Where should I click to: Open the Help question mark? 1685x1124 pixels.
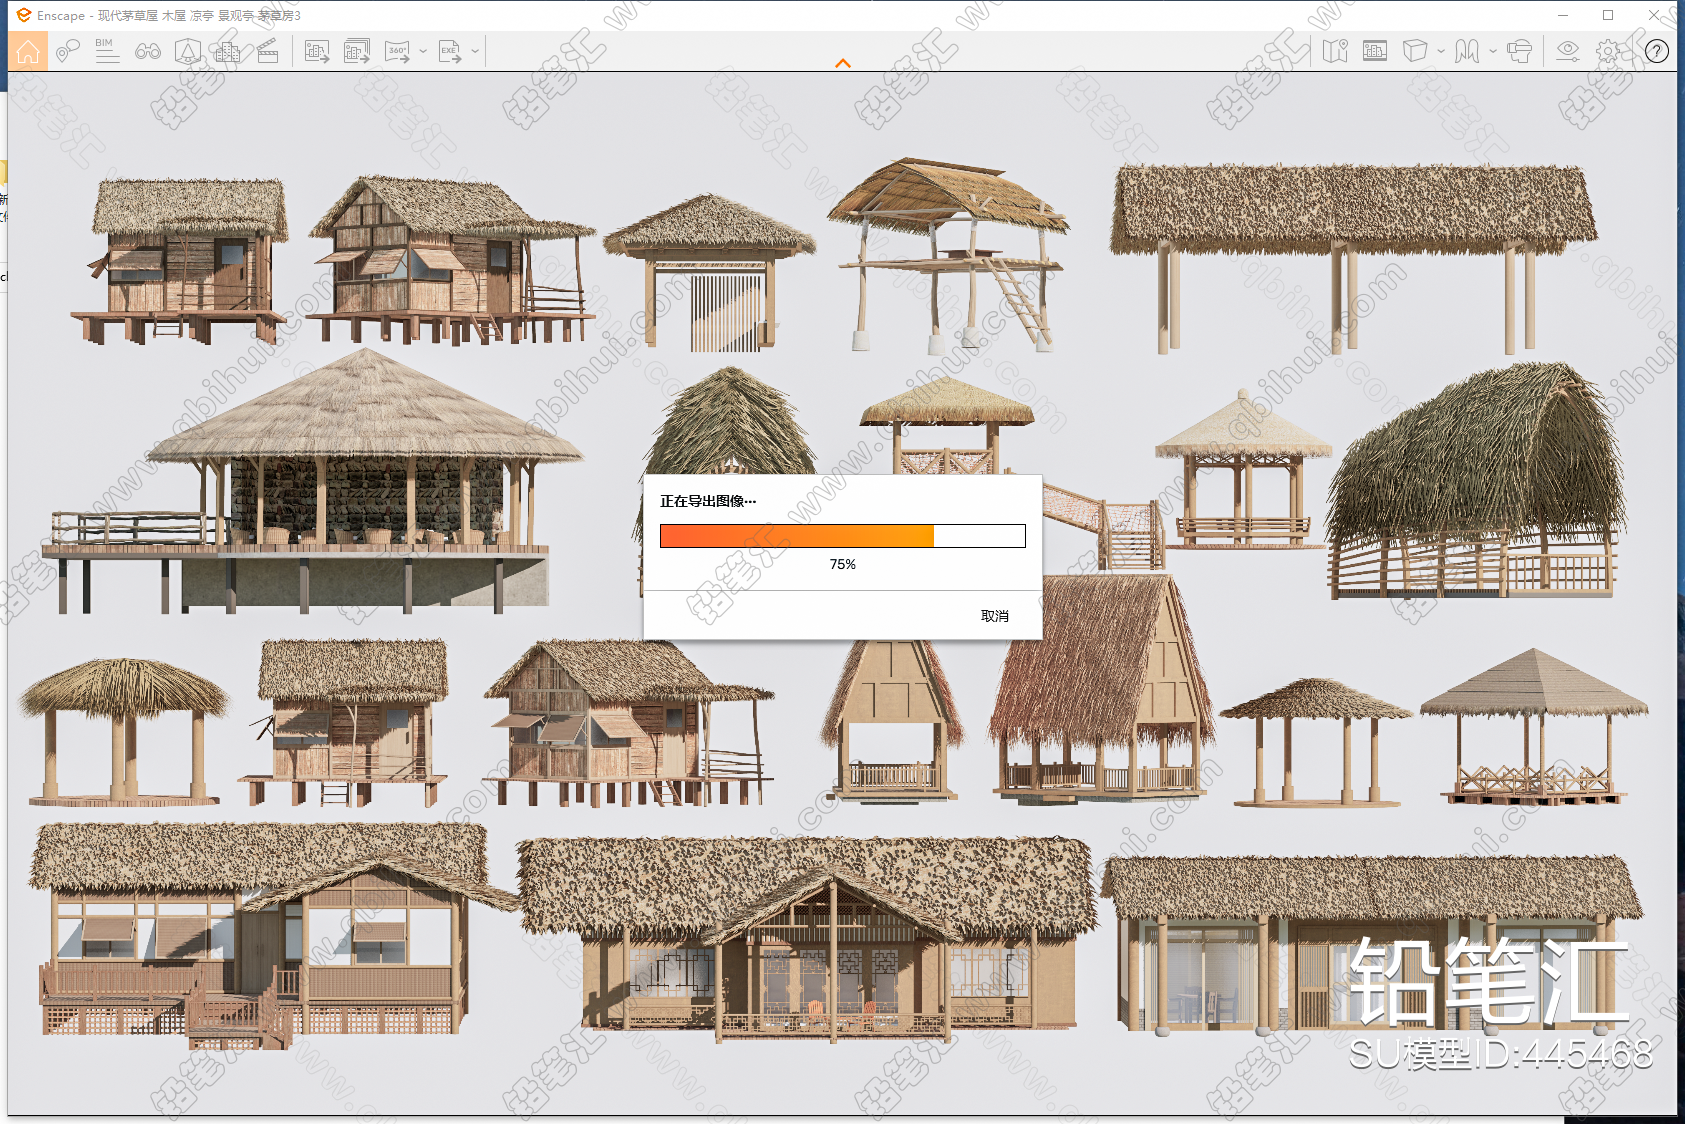pos(1657,51)
